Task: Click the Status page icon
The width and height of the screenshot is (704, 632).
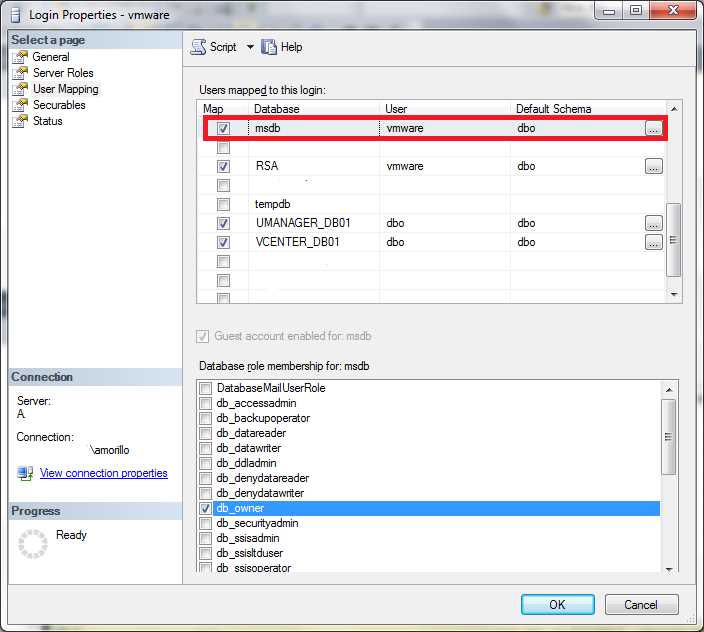Action: pos(20,121)
